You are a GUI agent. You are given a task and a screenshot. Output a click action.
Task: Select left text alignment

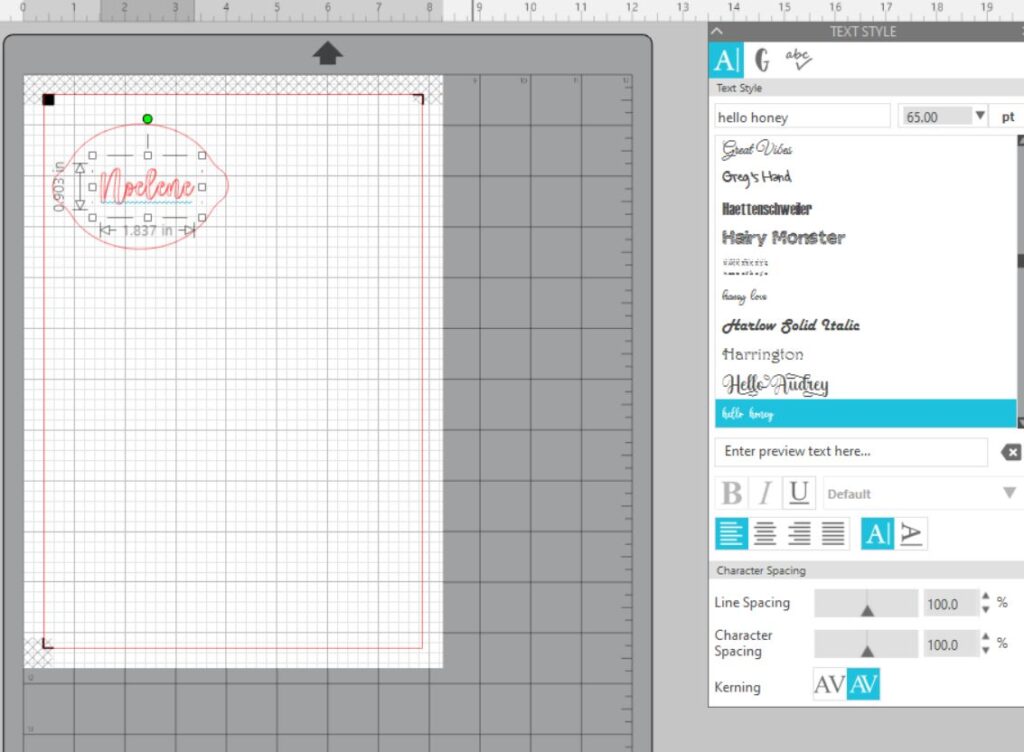click(x=731, y=534)
